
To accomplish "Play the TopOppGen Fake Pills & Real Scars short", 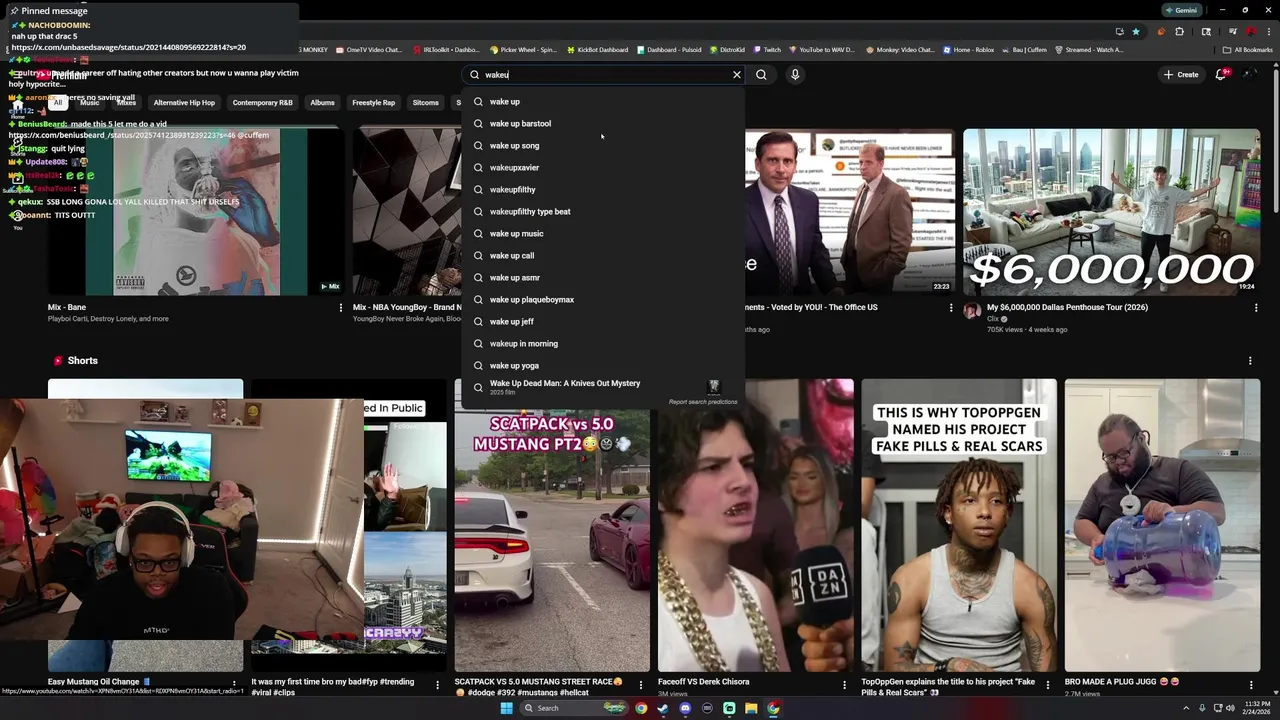I will point(959,525).
